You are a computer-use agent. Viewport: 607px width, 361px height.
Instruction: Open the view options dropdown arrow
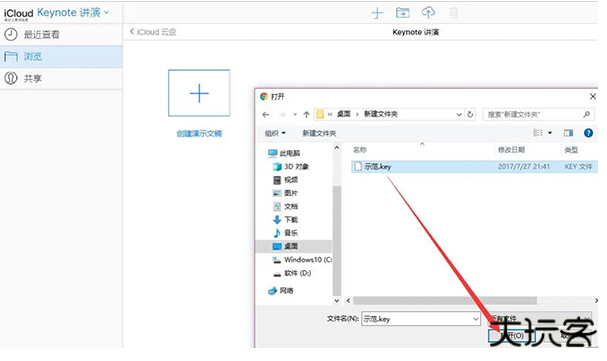550,133
